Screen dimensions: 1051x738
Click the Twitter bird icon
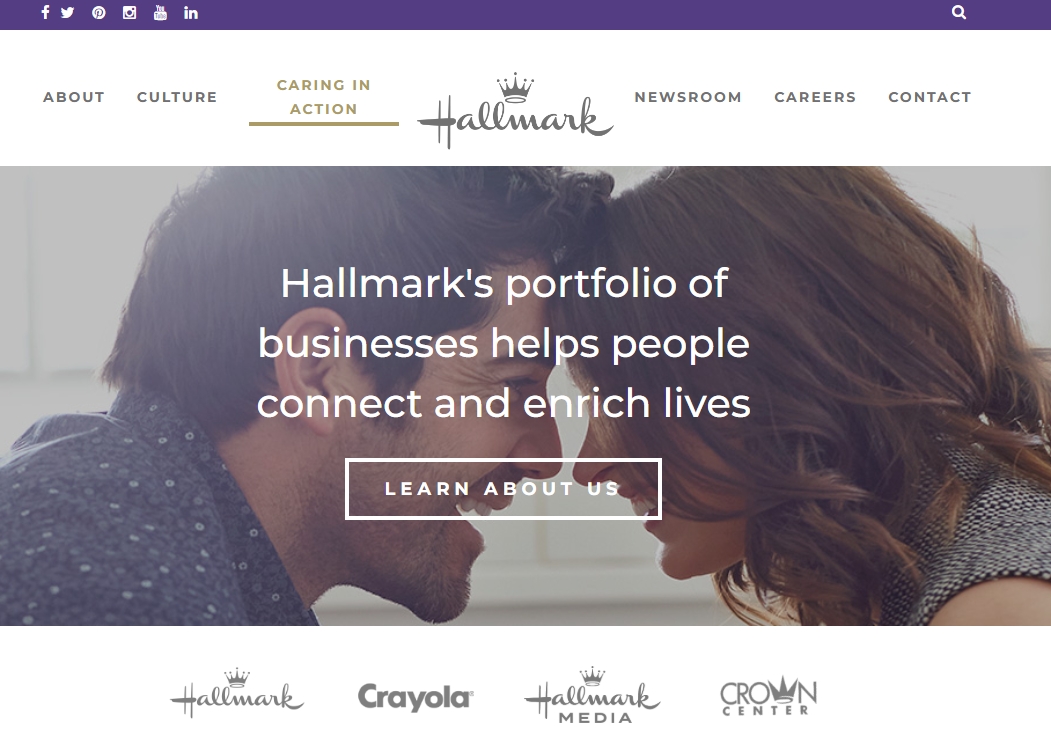click(68, 13)
